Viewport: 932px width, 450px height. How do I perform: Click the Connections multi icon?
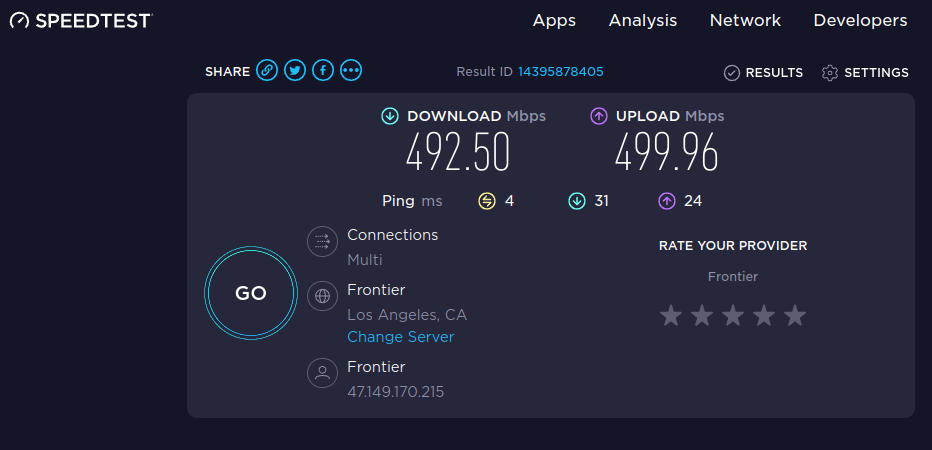click(322, 241)
